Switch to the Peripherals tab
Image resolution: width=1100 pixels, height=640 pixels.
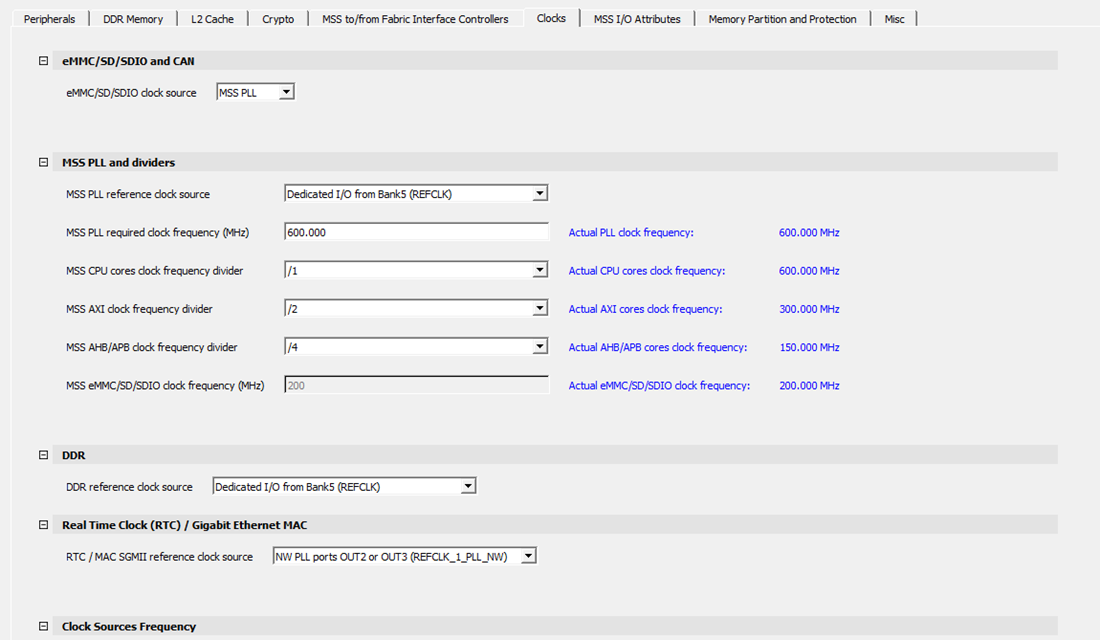49,19
